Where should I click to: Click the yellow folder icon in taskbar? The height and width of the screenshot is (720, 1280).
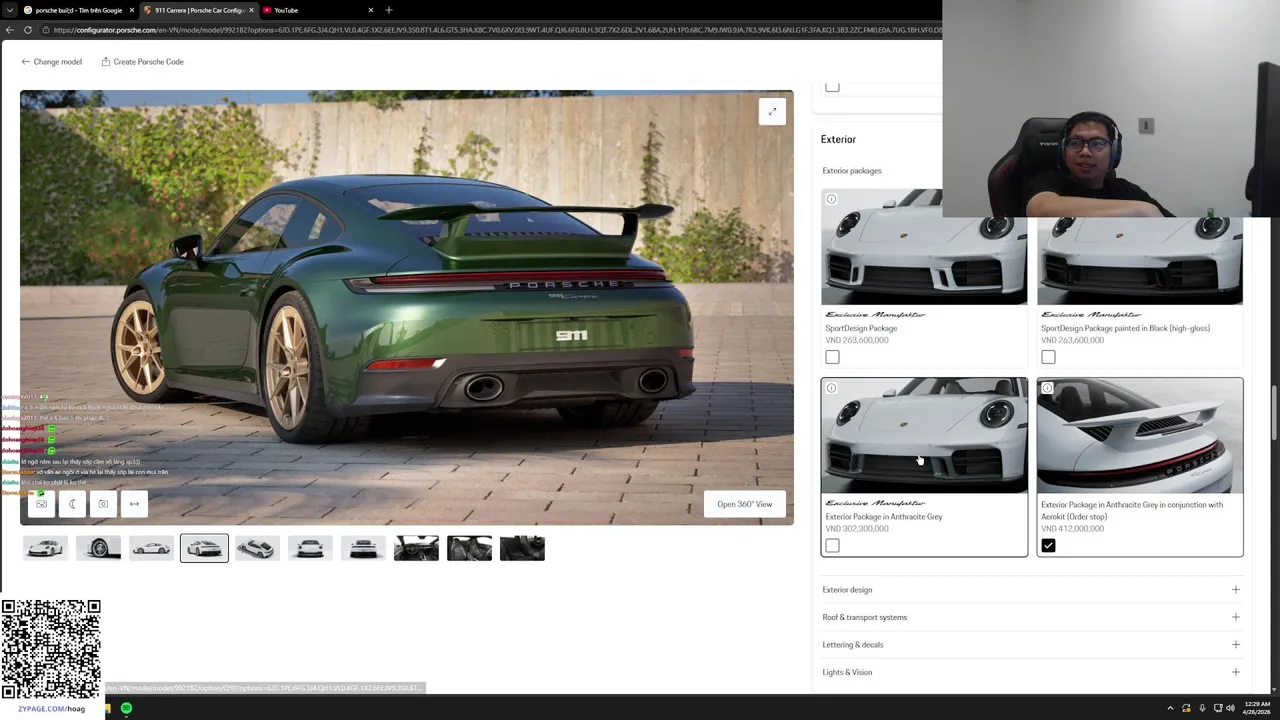point(107,708)
